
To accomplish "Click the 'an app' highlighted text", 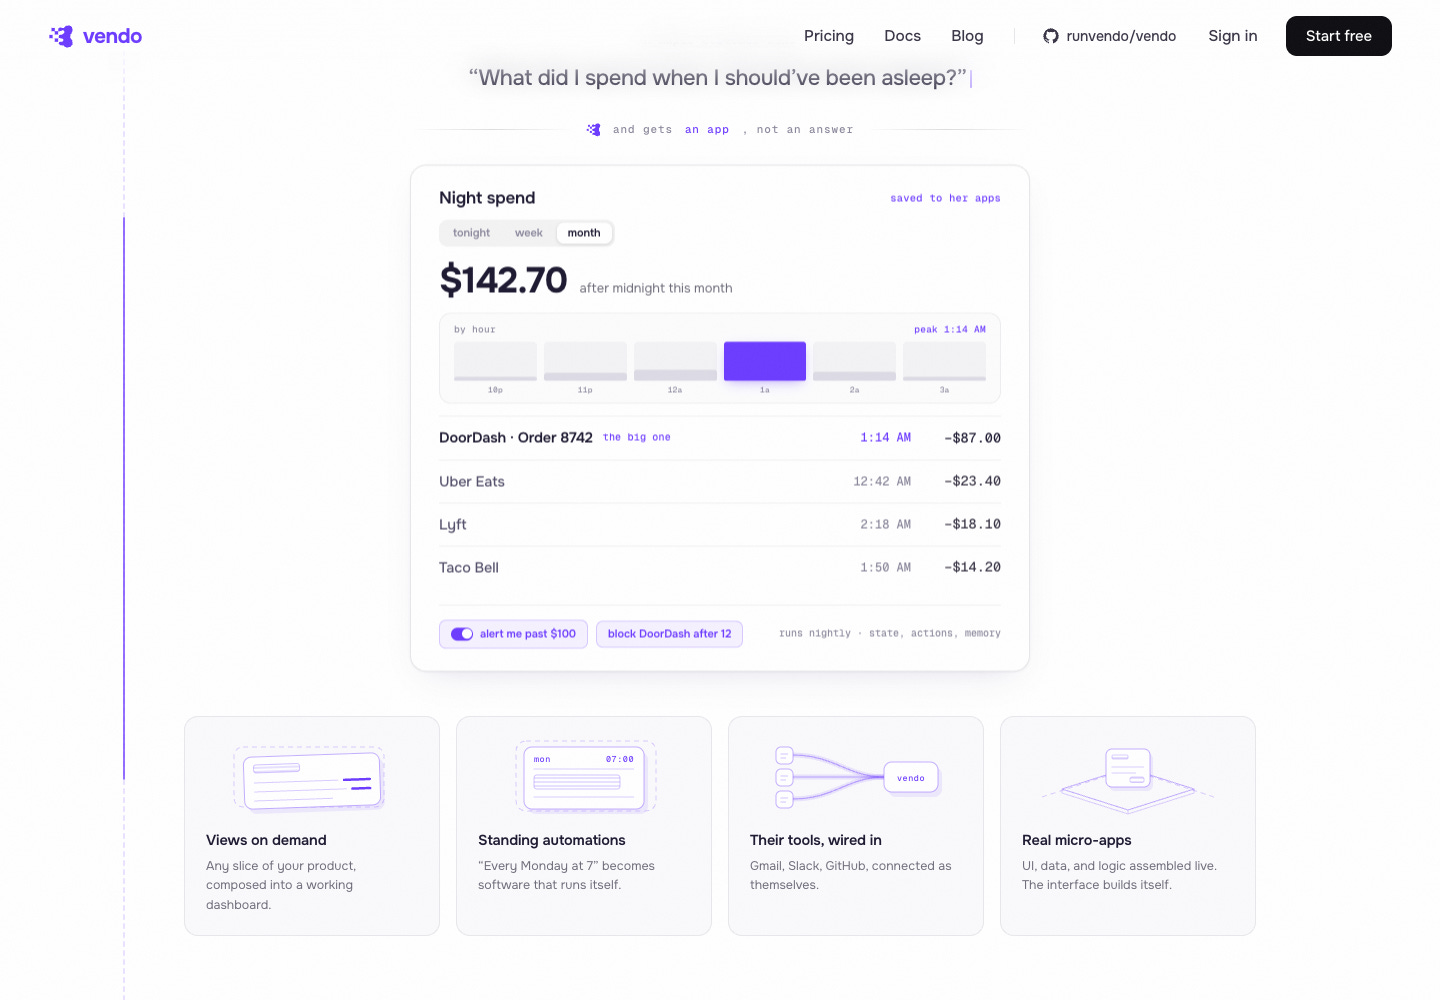I will coord(707,130).
